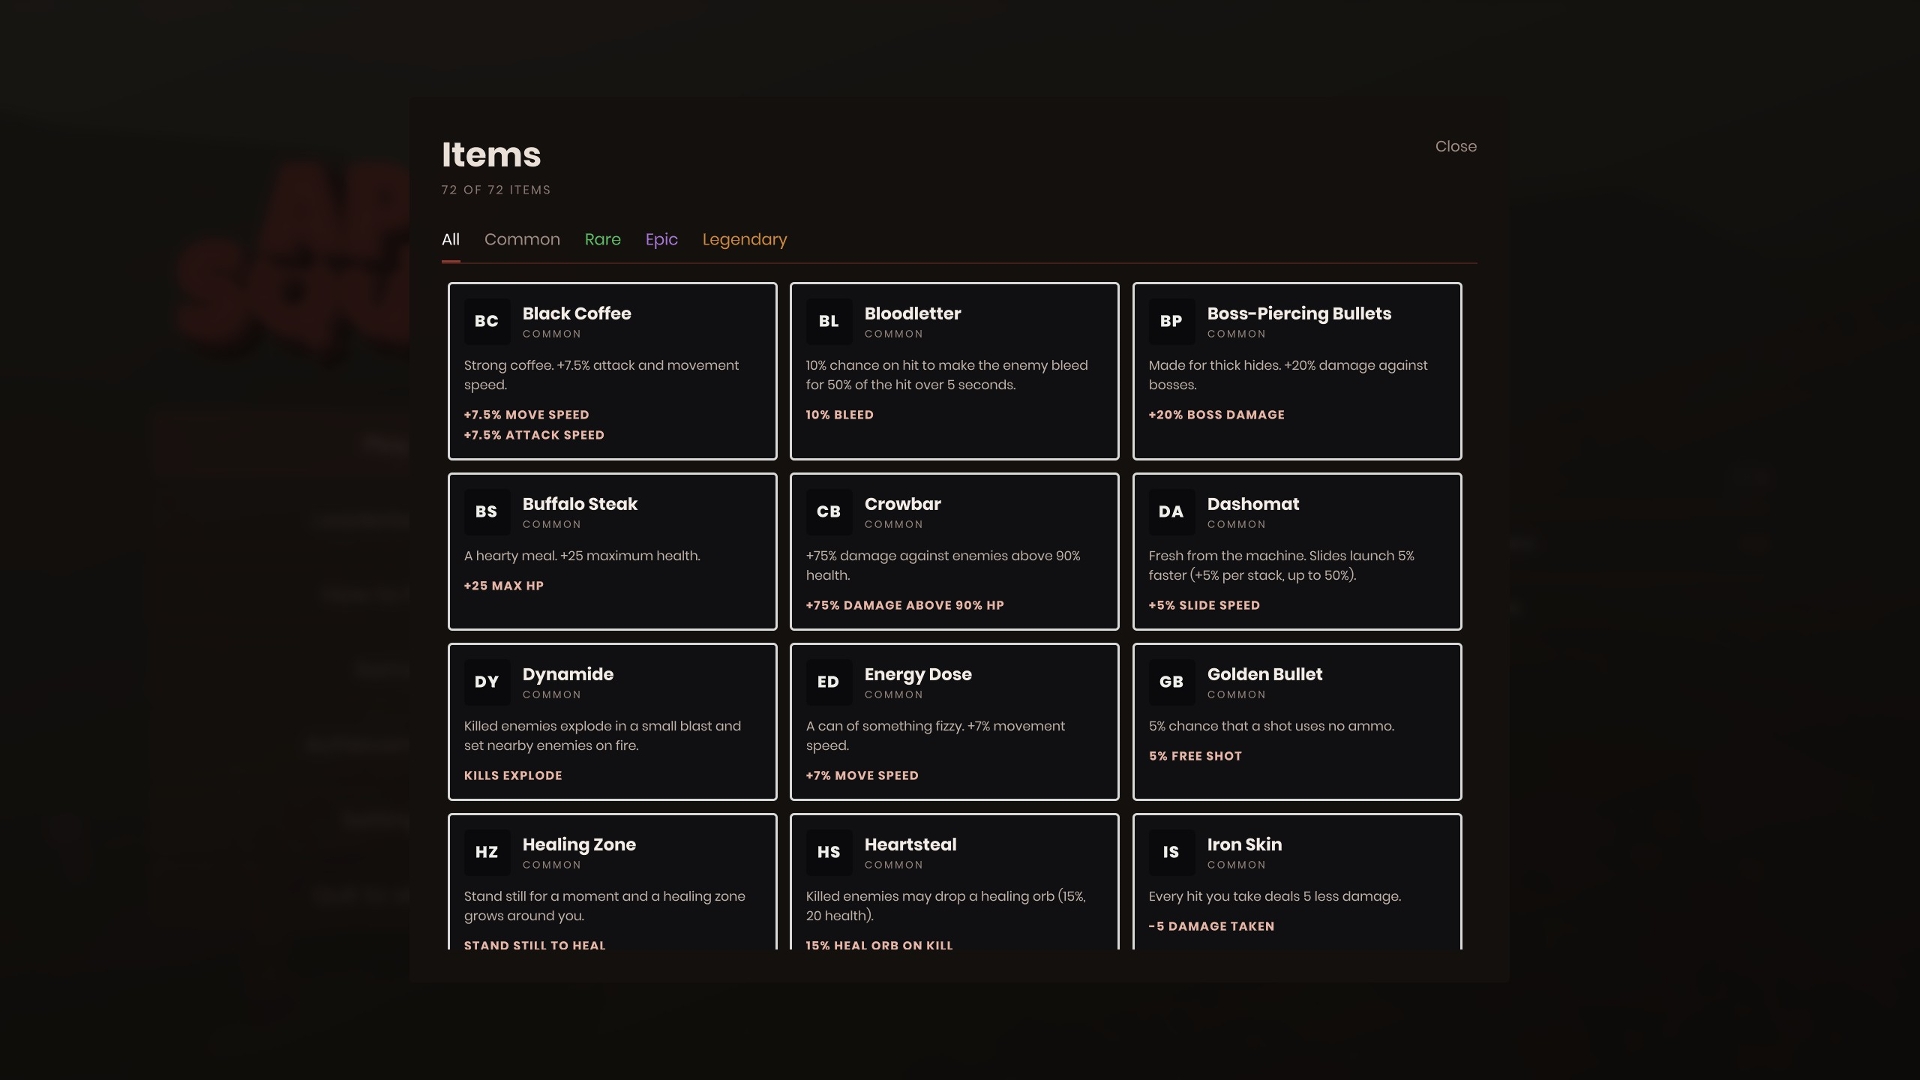Image resolution: width=1920 pixels, height=1080 pixels.
Task: Select the All items tab
Action: (x=451, y=239)
